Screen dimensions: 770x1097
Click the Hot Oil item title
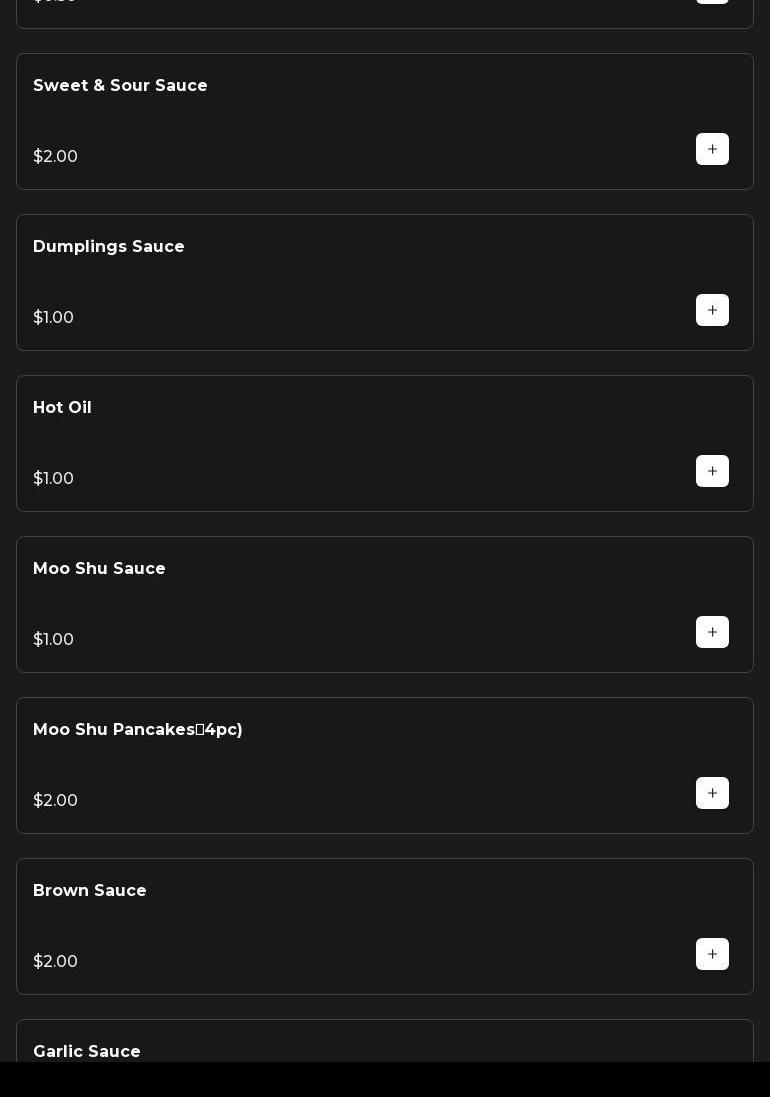pyautogui.click(x=62, y=408)
